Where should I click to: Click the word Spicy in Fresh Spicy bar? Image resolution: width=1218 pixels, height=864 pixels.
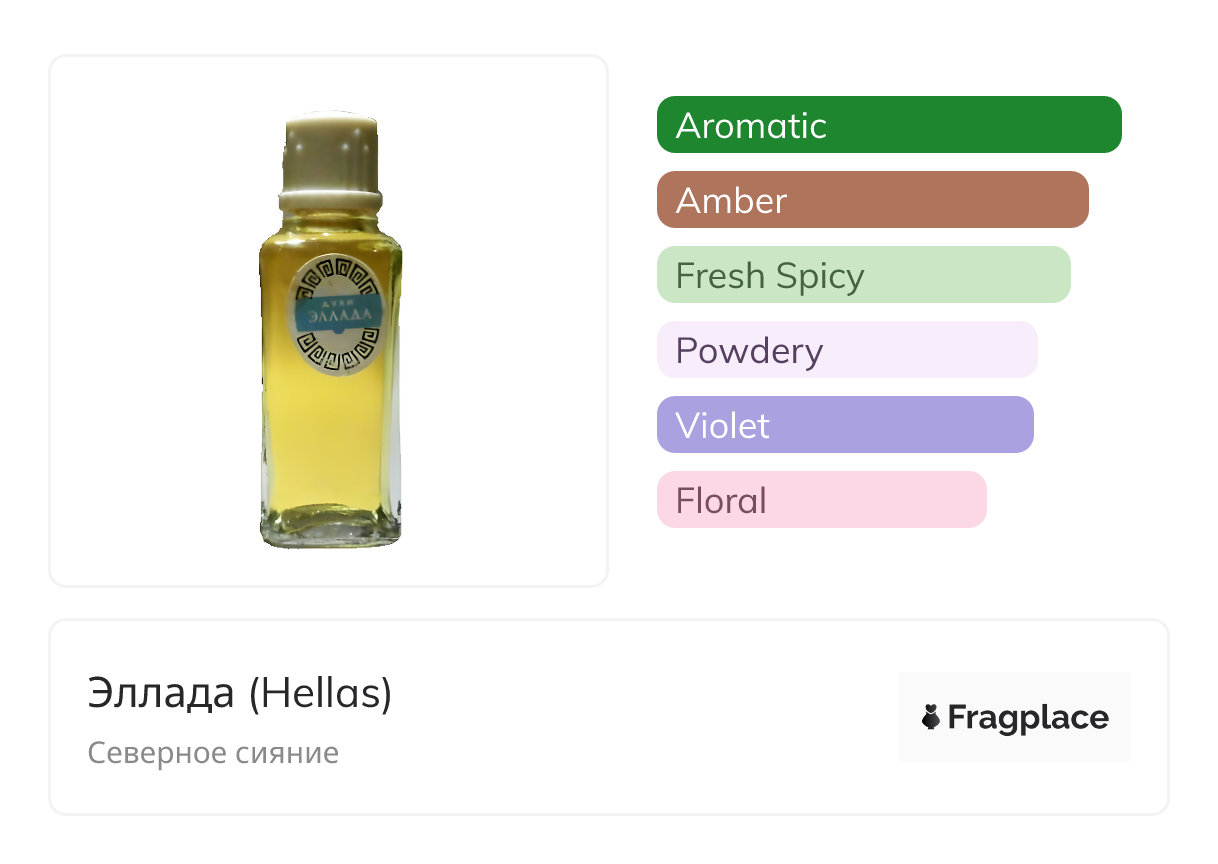click(x=819, y=276)
